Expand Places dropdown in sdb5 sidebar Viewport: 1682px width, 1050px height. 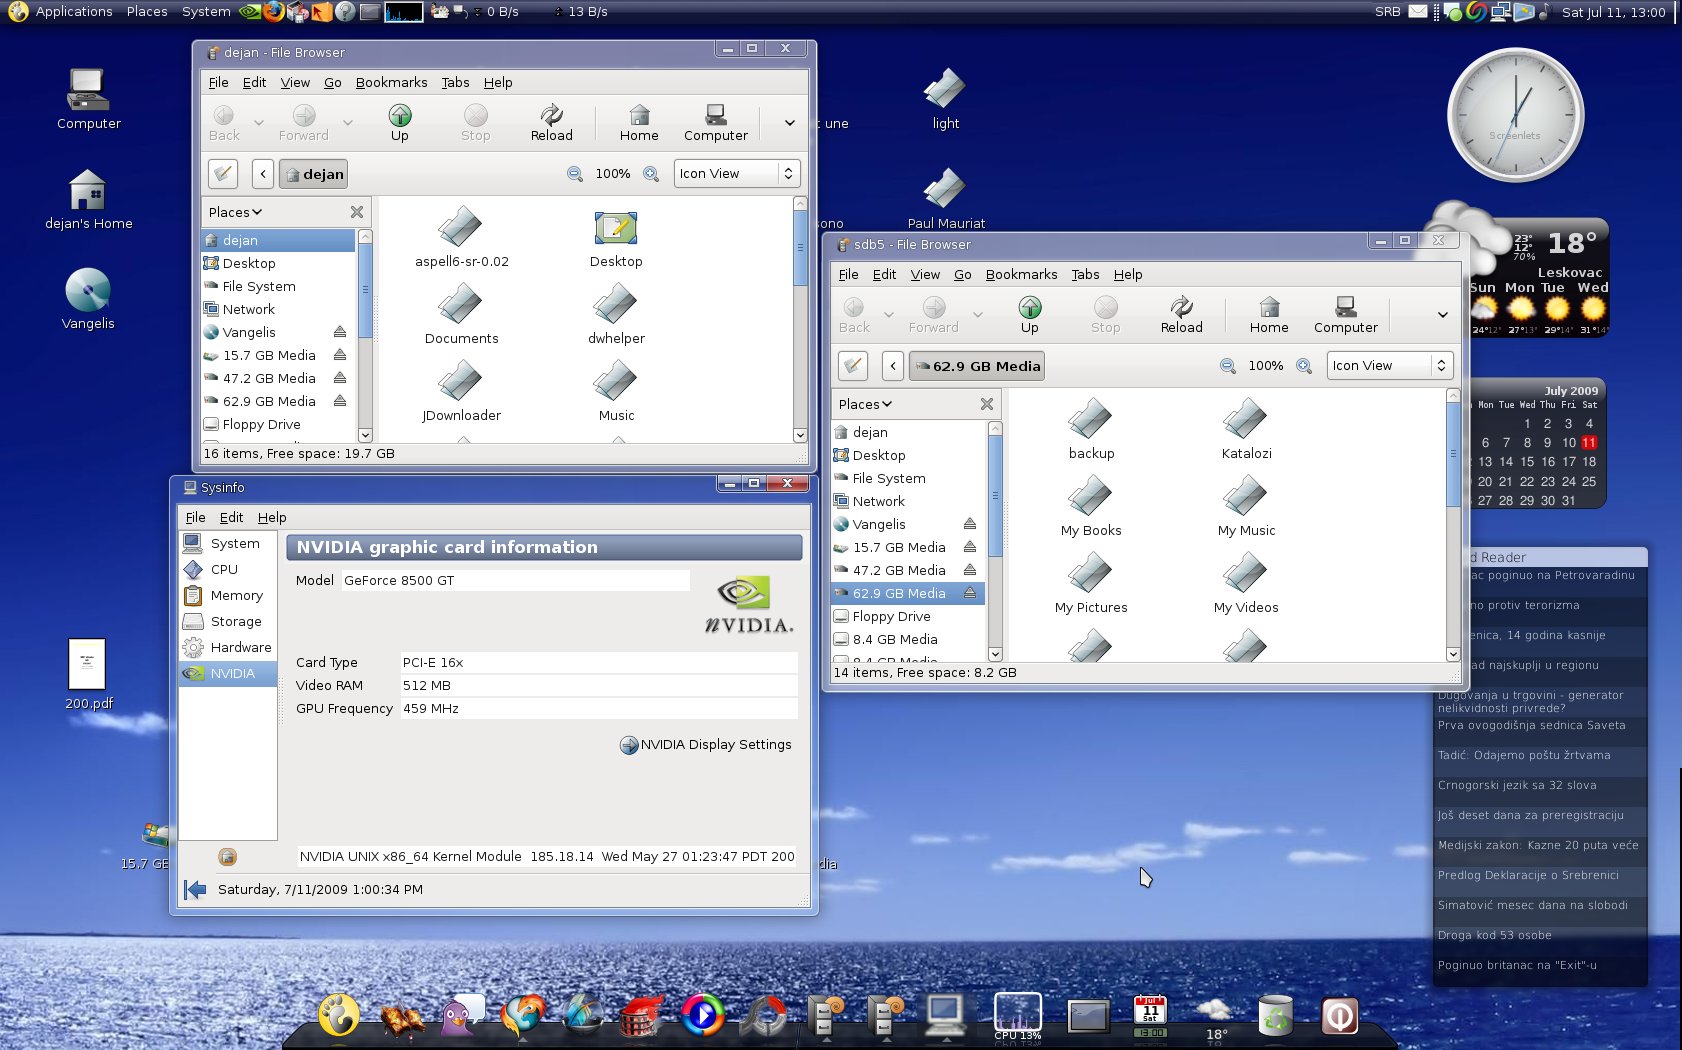pyautogui.click(x=865, y=404)
